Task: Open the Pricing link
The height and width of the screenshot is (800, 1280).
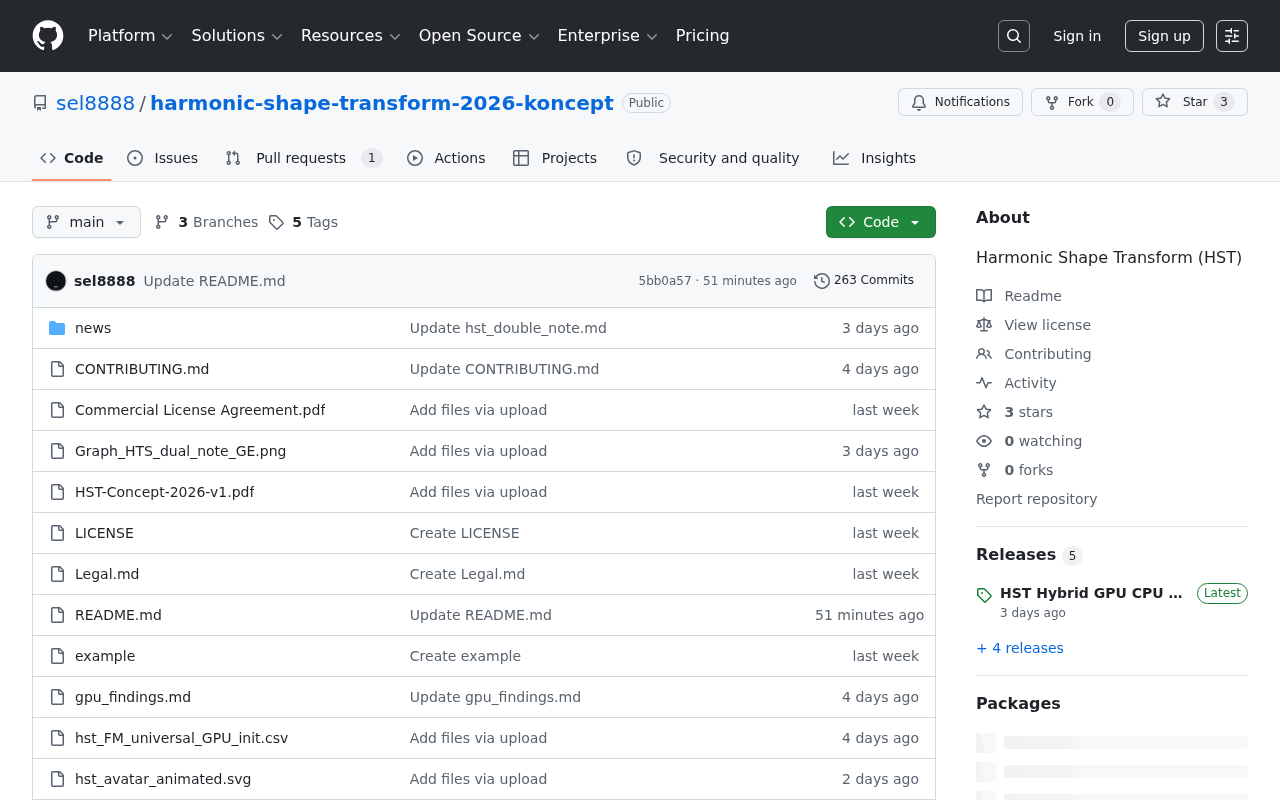Action: 703,36
